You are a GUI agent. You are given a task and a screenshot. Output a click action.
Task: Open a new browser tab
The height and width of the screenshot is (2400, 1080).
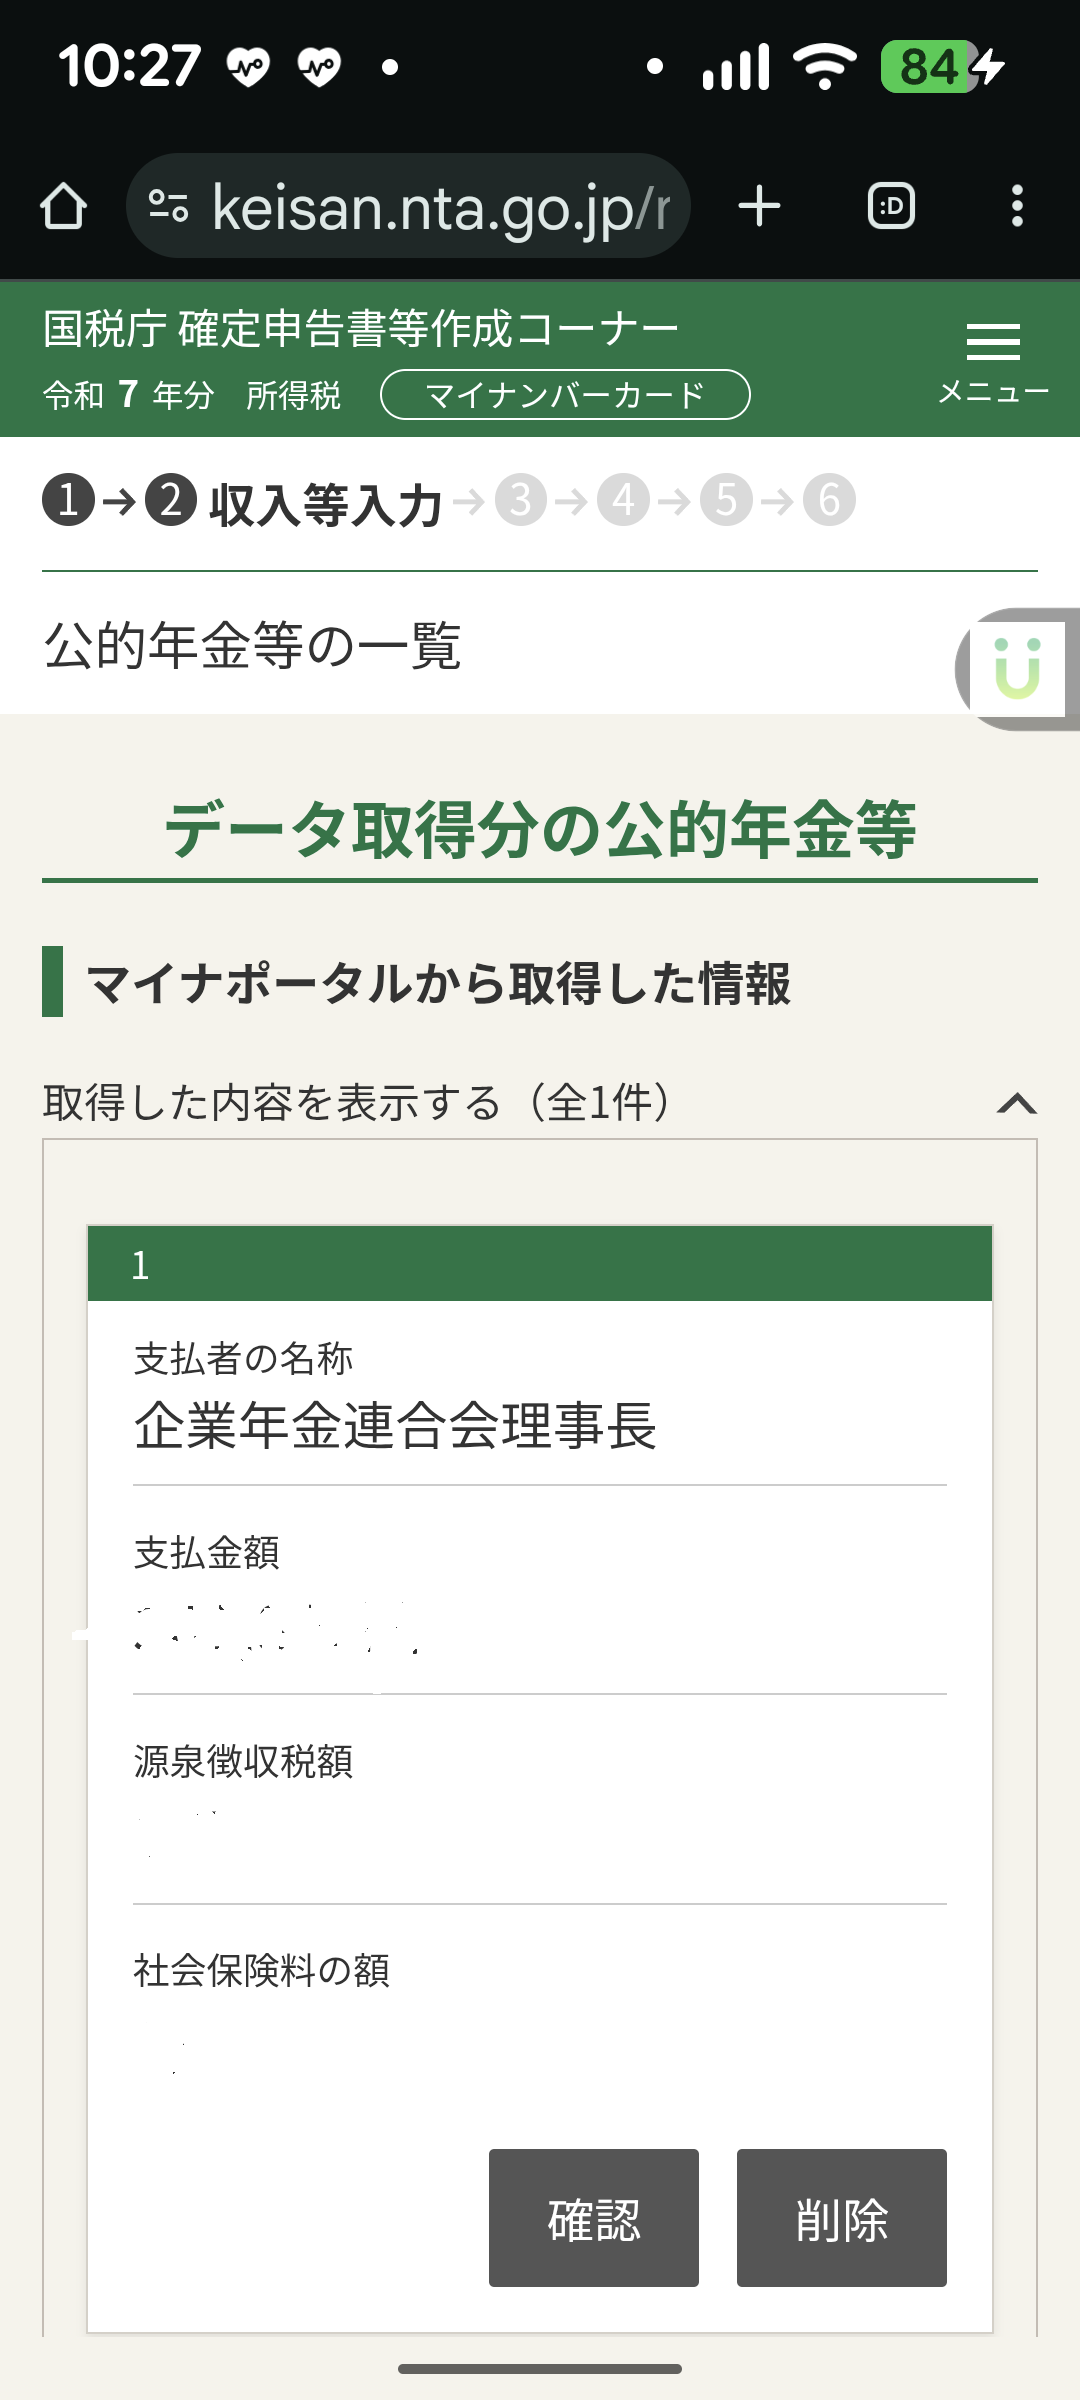759,206
